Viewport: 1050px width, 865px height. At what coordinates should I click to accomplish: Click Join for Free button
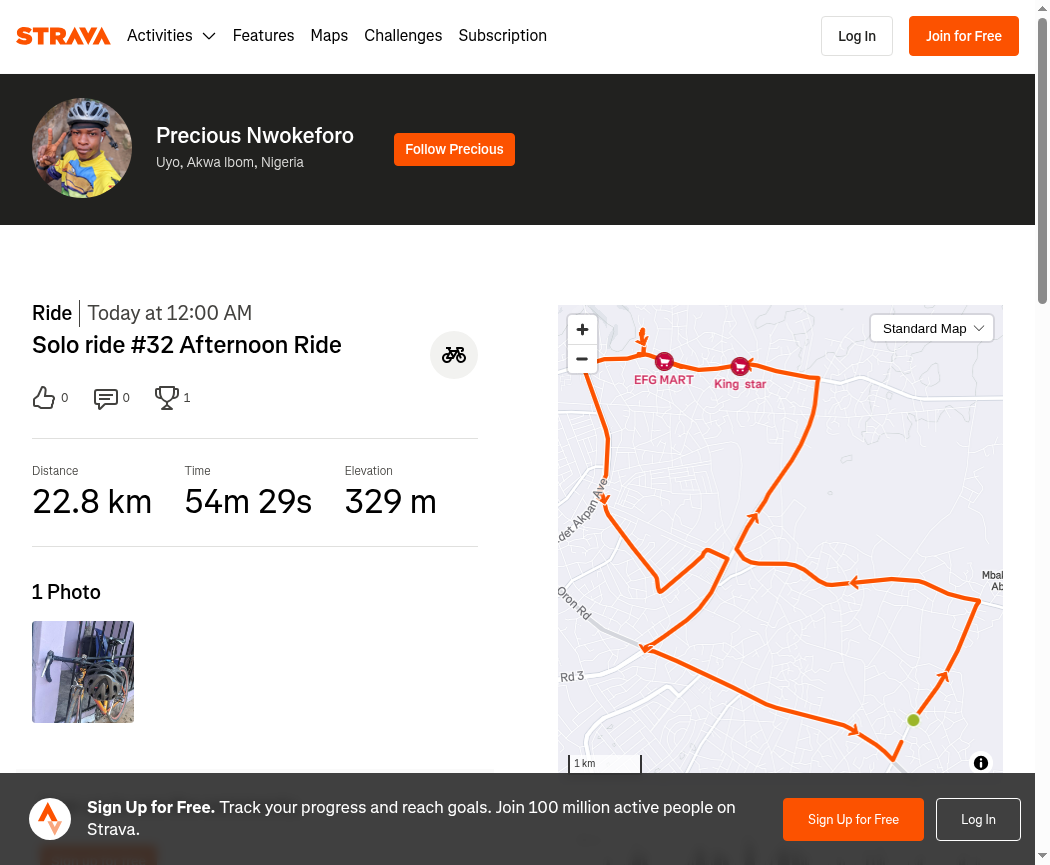click(963, 36)
